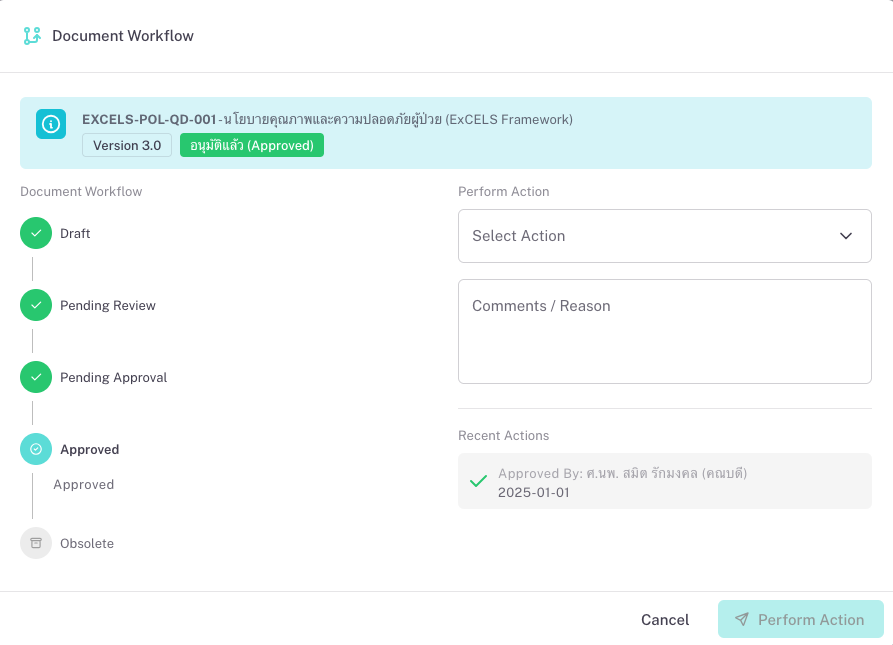Click the paper plane icon on Perform Action
This screenshot has height=645, width=893.
click(741, 620)
